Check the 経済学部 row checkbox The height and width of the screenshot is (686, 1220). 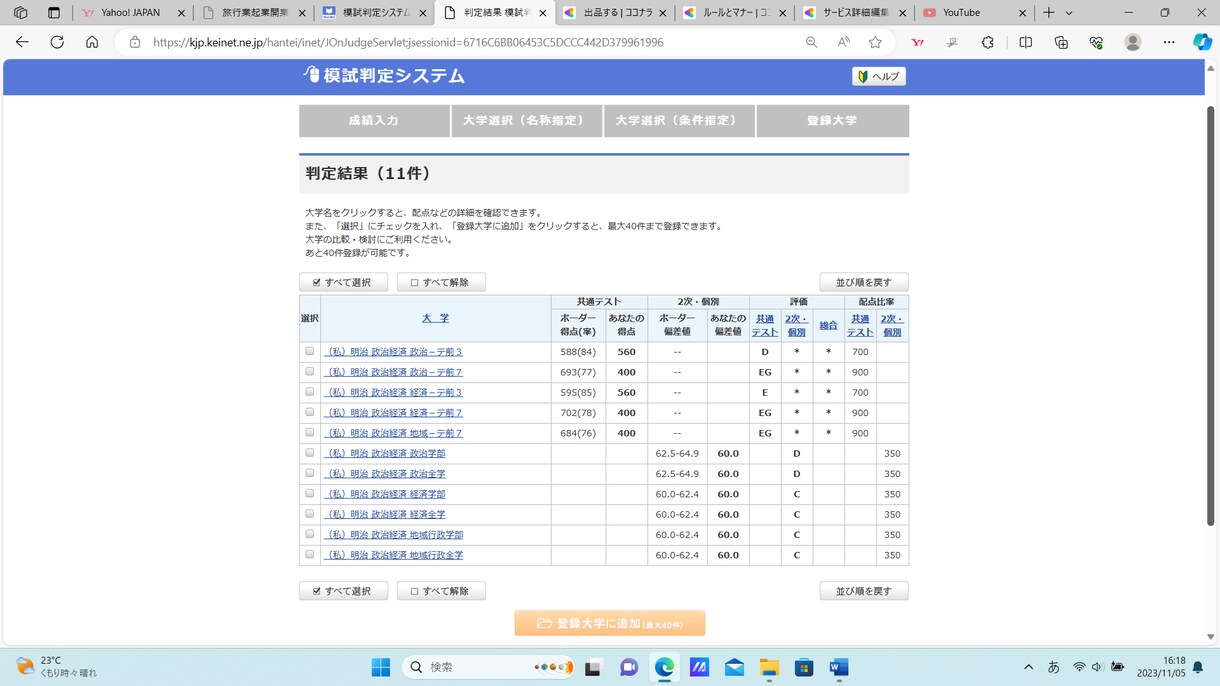pos(310,493)
